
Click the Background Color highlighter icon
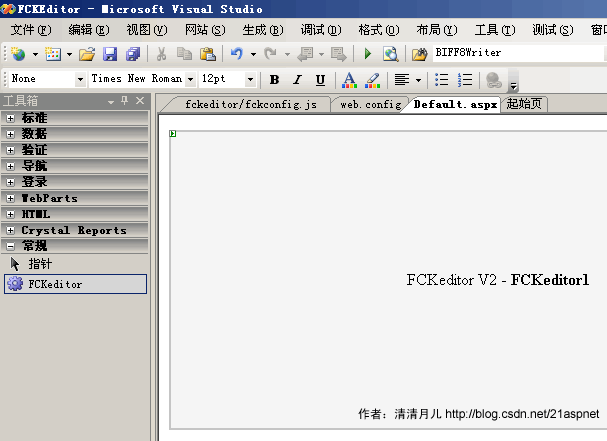point(372,80)
